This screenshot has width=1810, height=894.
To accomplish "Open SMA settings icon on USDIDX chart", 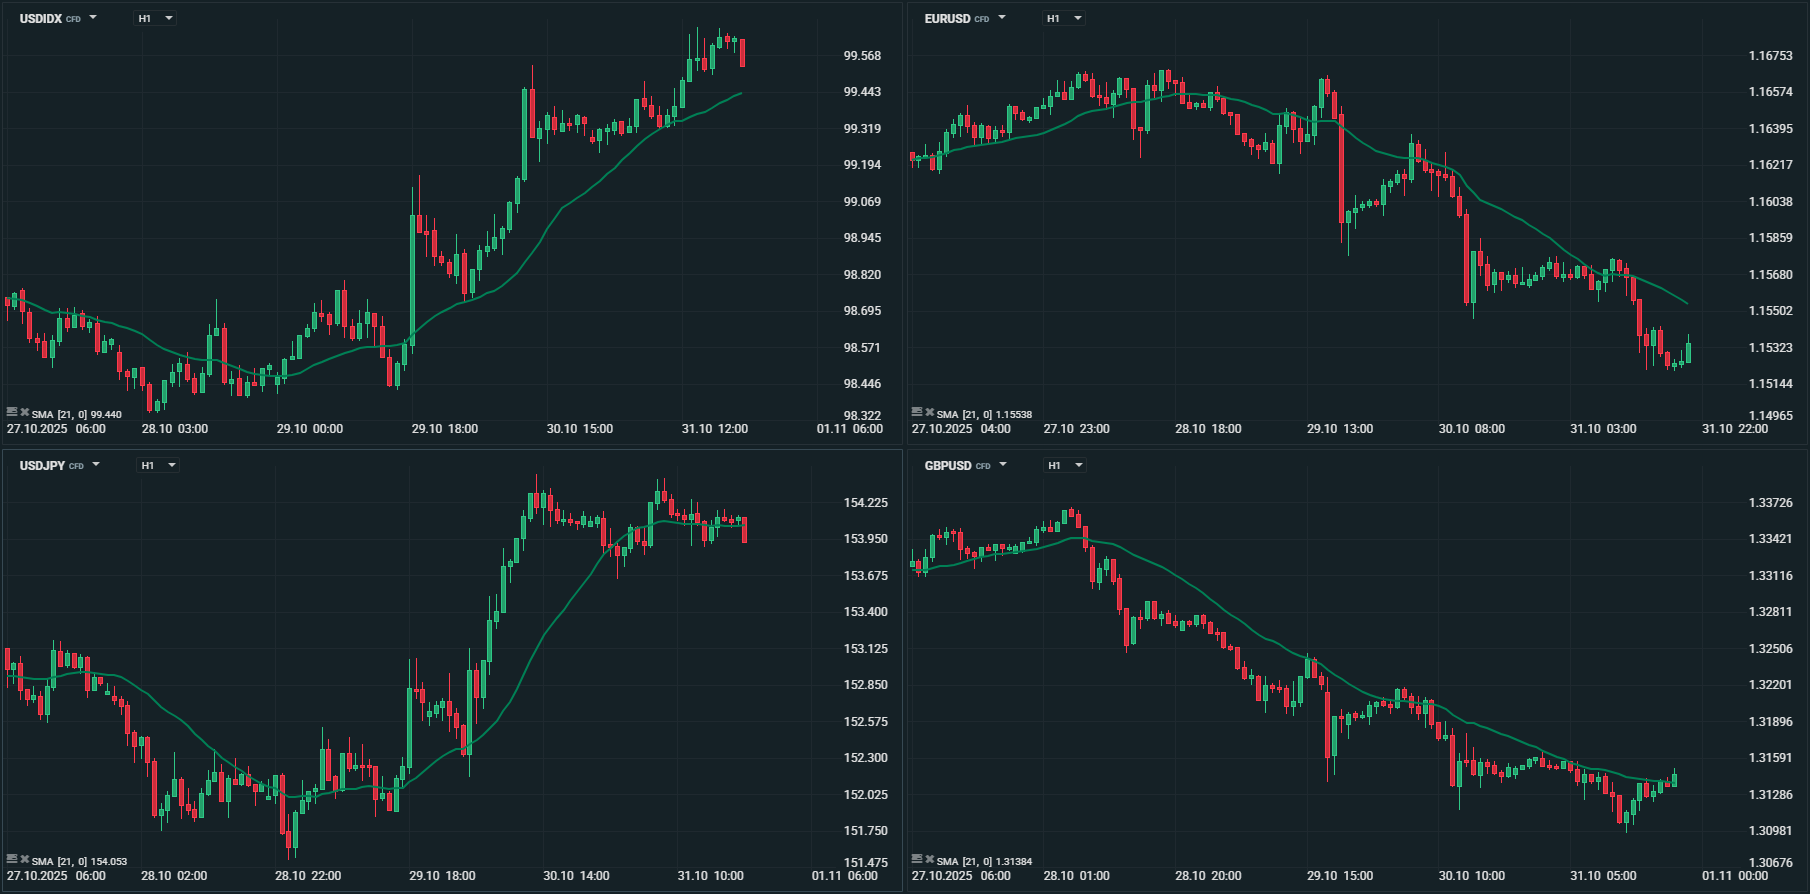I will coord(12,412).
